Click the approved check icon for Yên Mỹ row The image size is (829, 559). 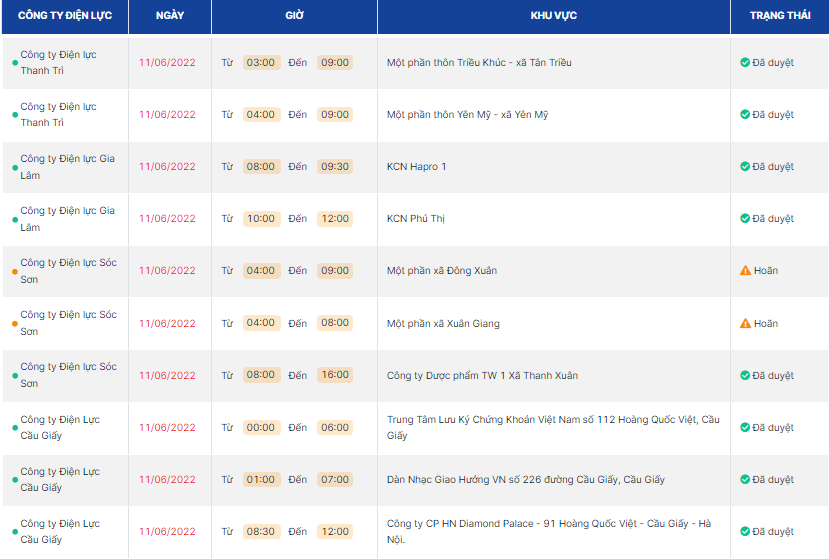pyautogui.click(x=745, y=114)
